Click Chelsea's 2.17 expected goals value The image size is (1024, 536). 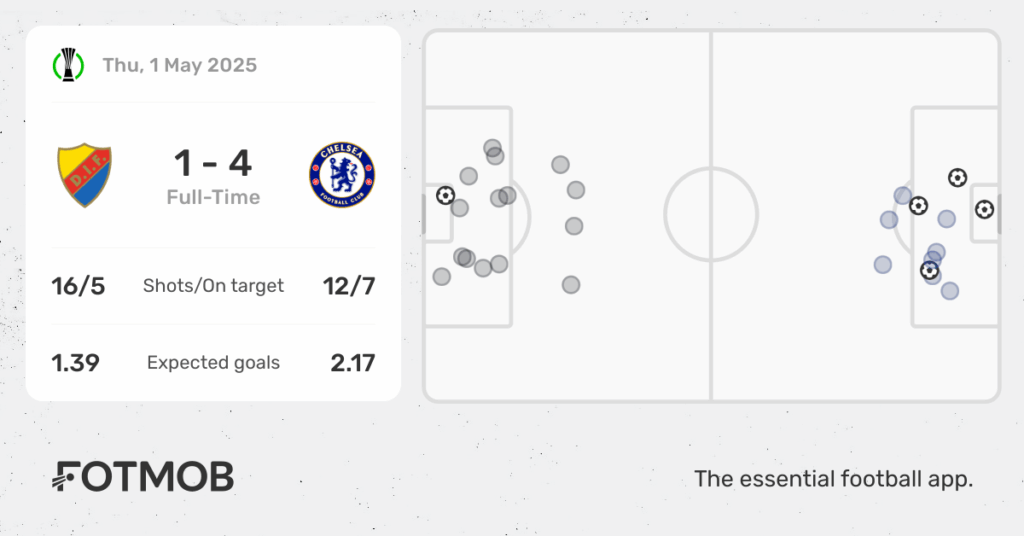click(353, 363)
